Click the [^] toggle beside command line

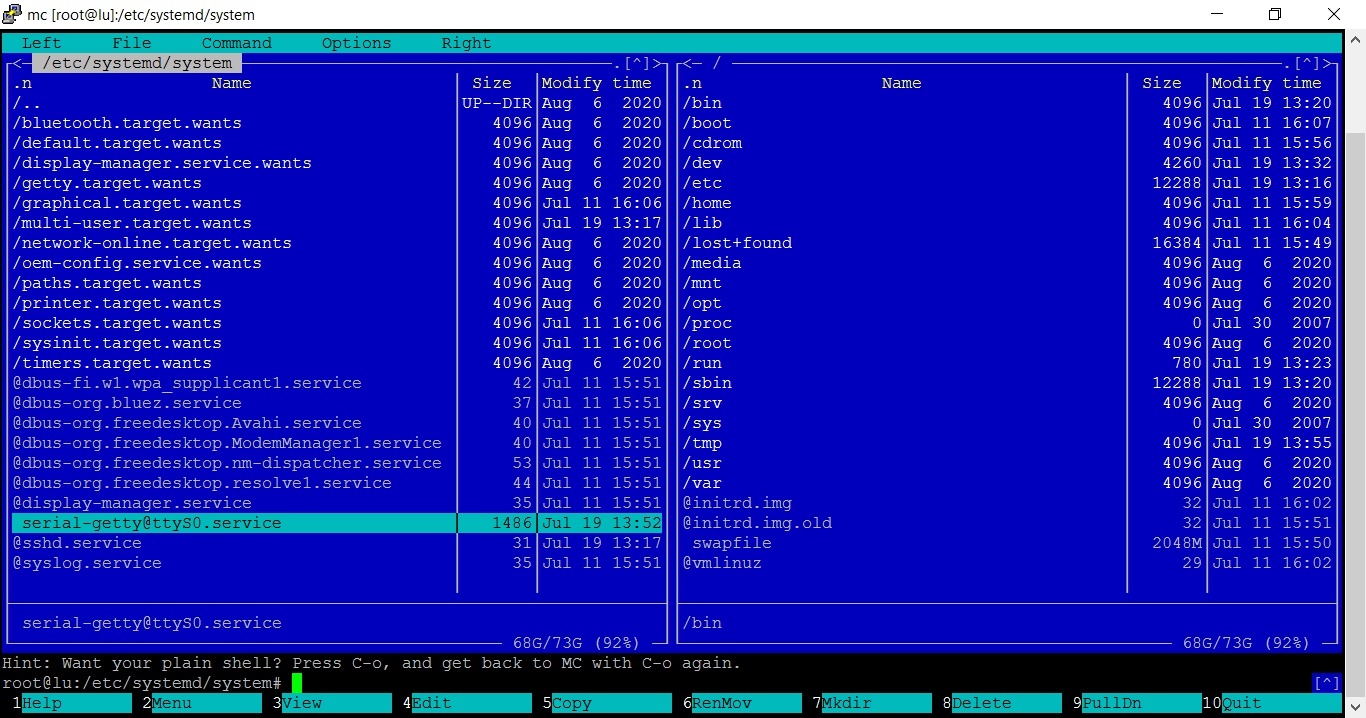[x=1326, y=683]
